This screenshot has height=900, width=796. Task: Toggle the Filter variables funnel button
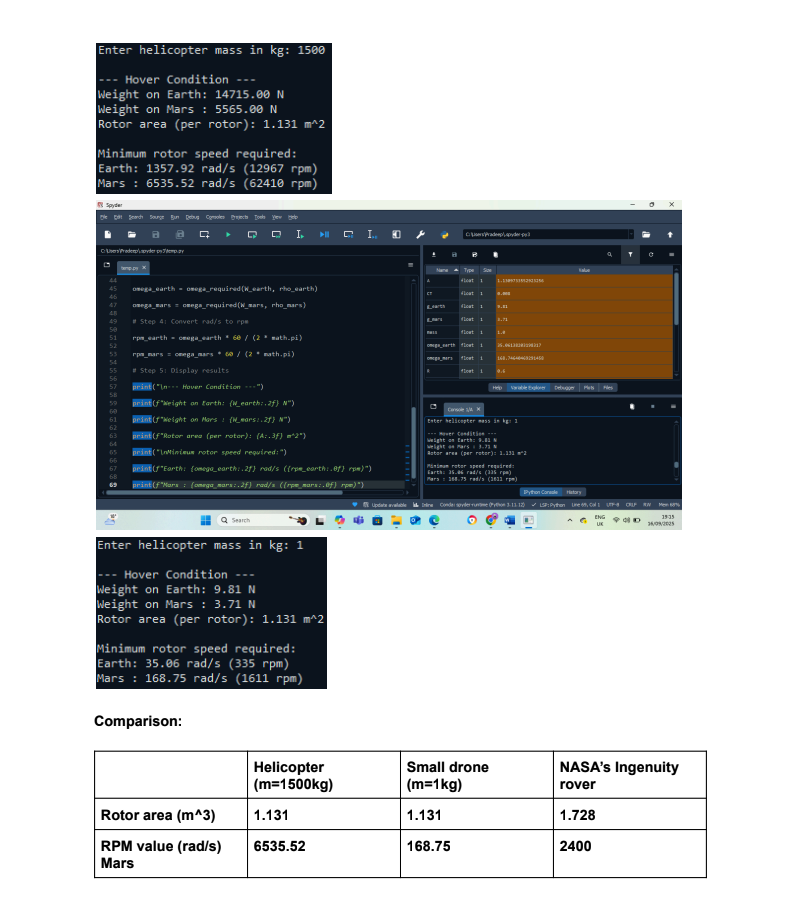click(x=630, y=254)
